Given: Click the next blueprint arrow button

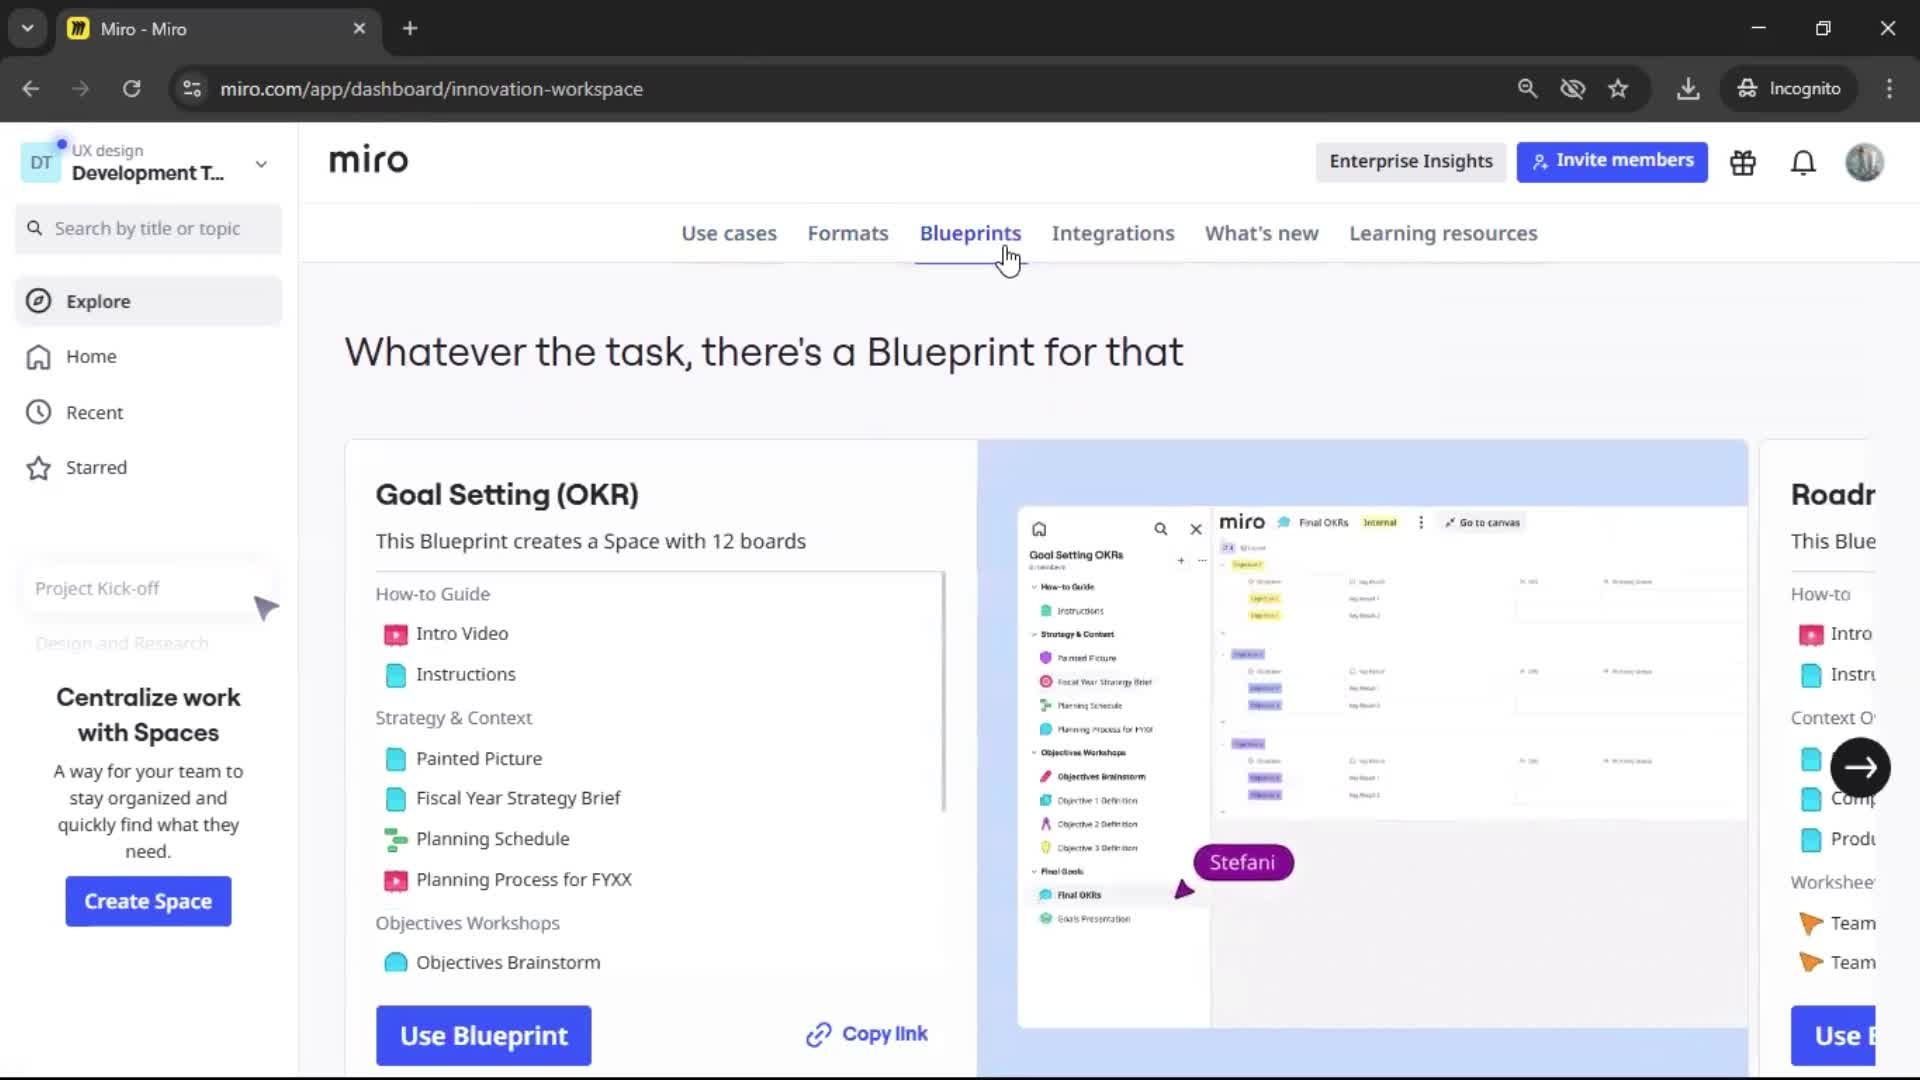Looking at the screenshot, I should click(x=1860, y=767).
